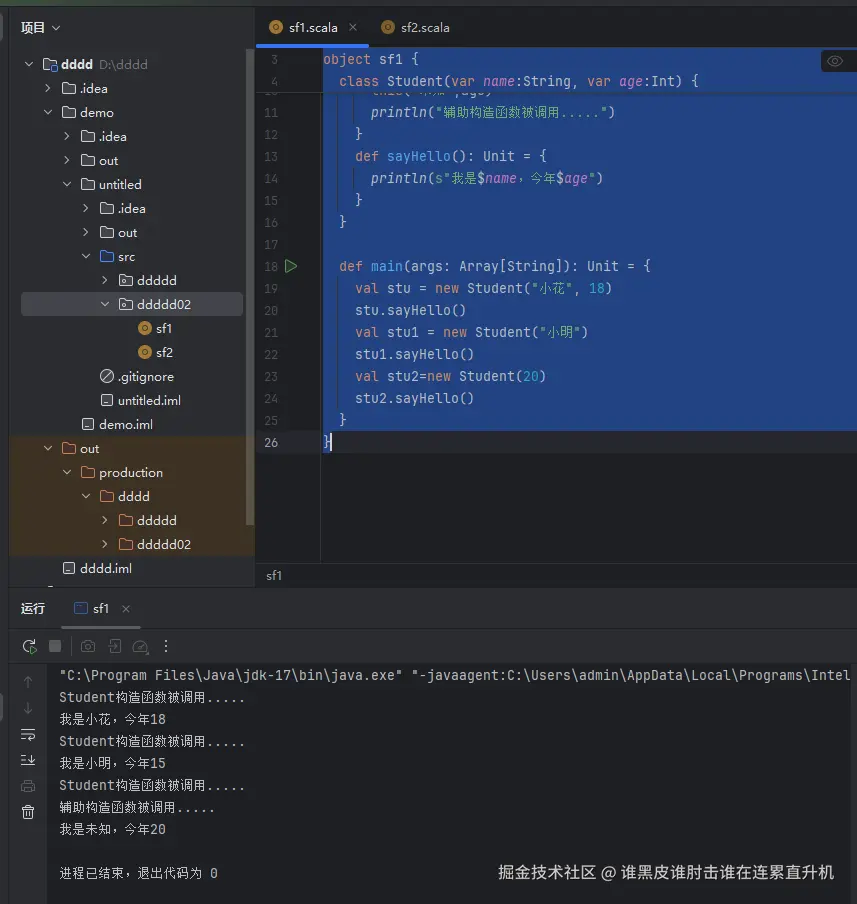The height and width of the screenshot is (904, 857).
Task: Jump down to next console message
Action: (28, 707)
